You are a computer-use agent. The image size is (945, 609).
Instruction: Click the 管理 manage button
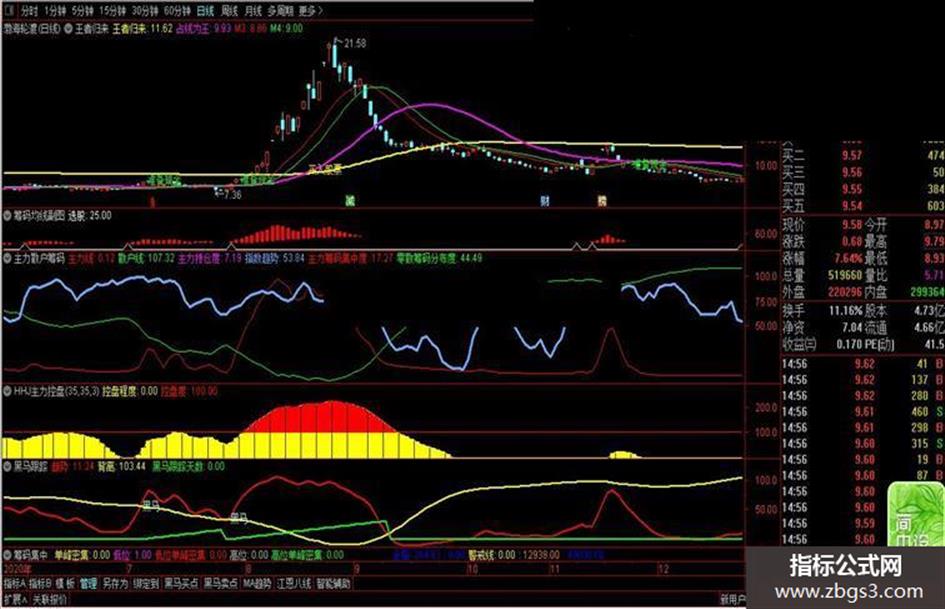[x=88, y=583]
